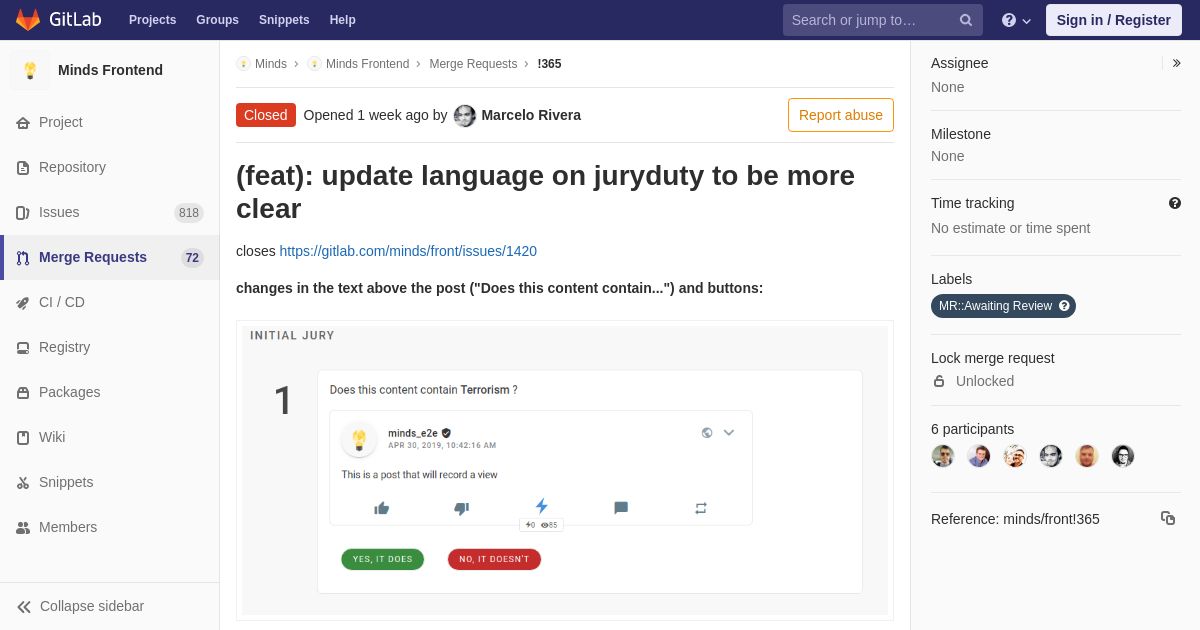Open the Project sidebar section

pos(109,122)
